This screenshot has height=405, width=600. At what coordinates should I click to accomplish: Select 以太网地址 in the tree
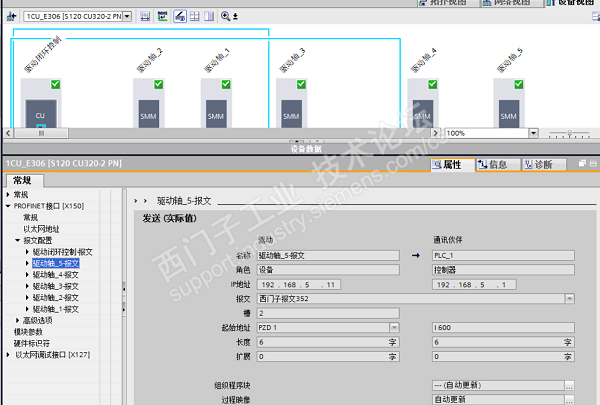tap(41, 229)
